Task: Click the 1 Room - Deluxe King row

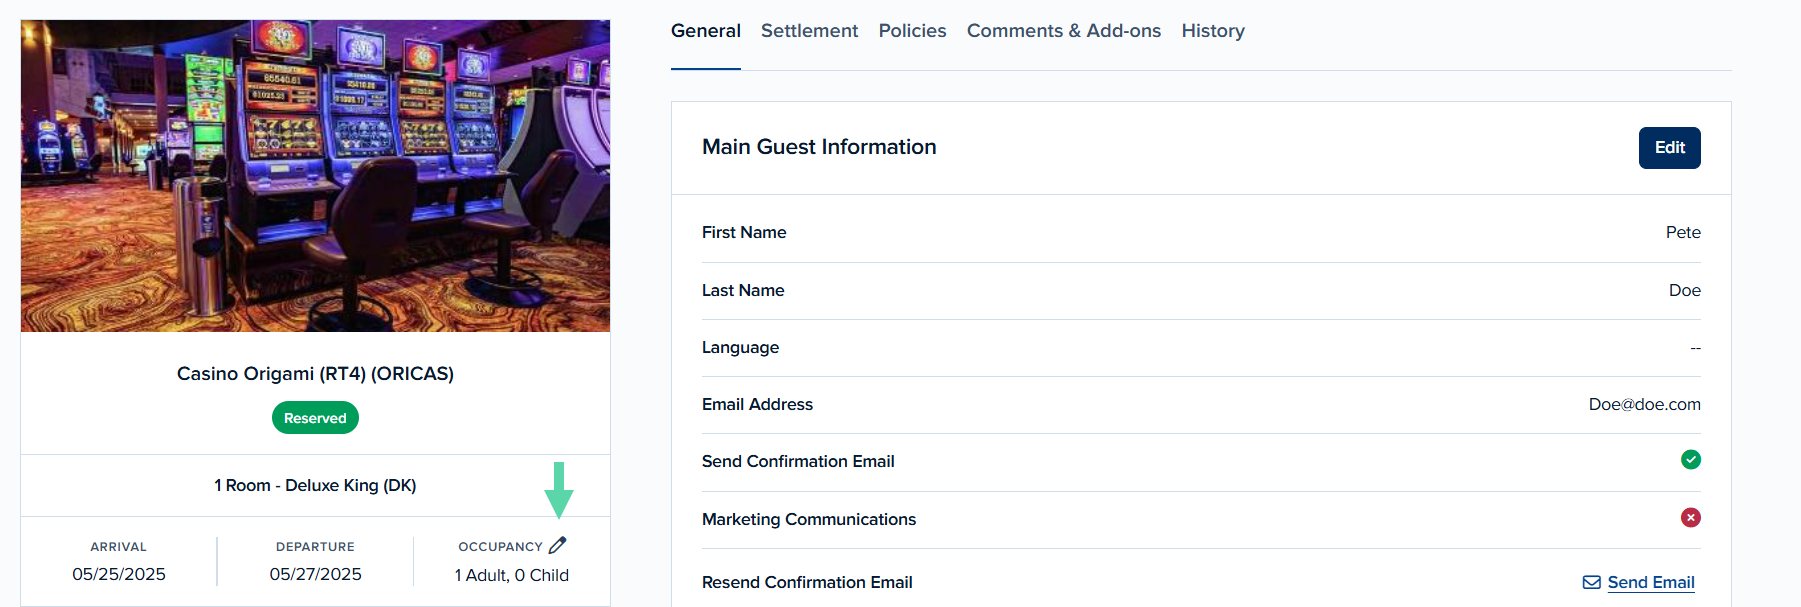Action: 315,485
